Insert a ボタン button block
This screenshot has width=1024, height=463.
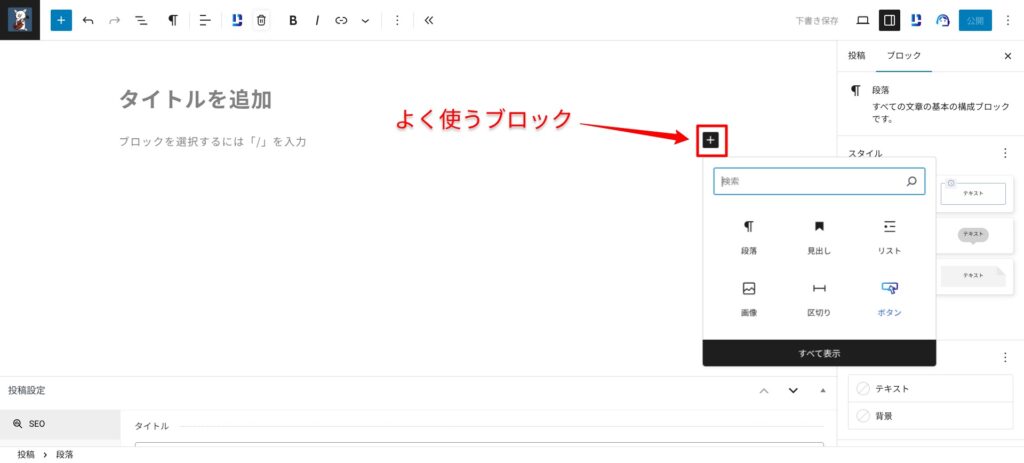pyautogui.click(x=889, y=300)
